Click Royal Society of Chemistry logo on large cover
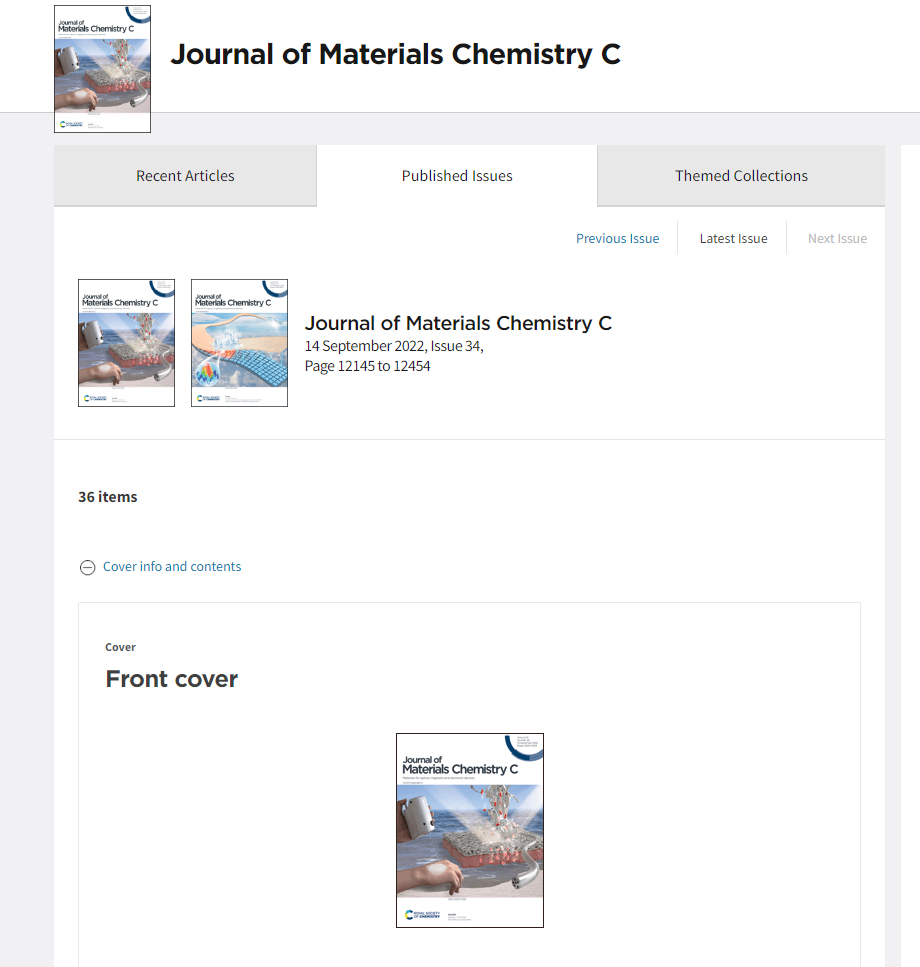This screenshot has width=920, height=967. click(420, 915)
